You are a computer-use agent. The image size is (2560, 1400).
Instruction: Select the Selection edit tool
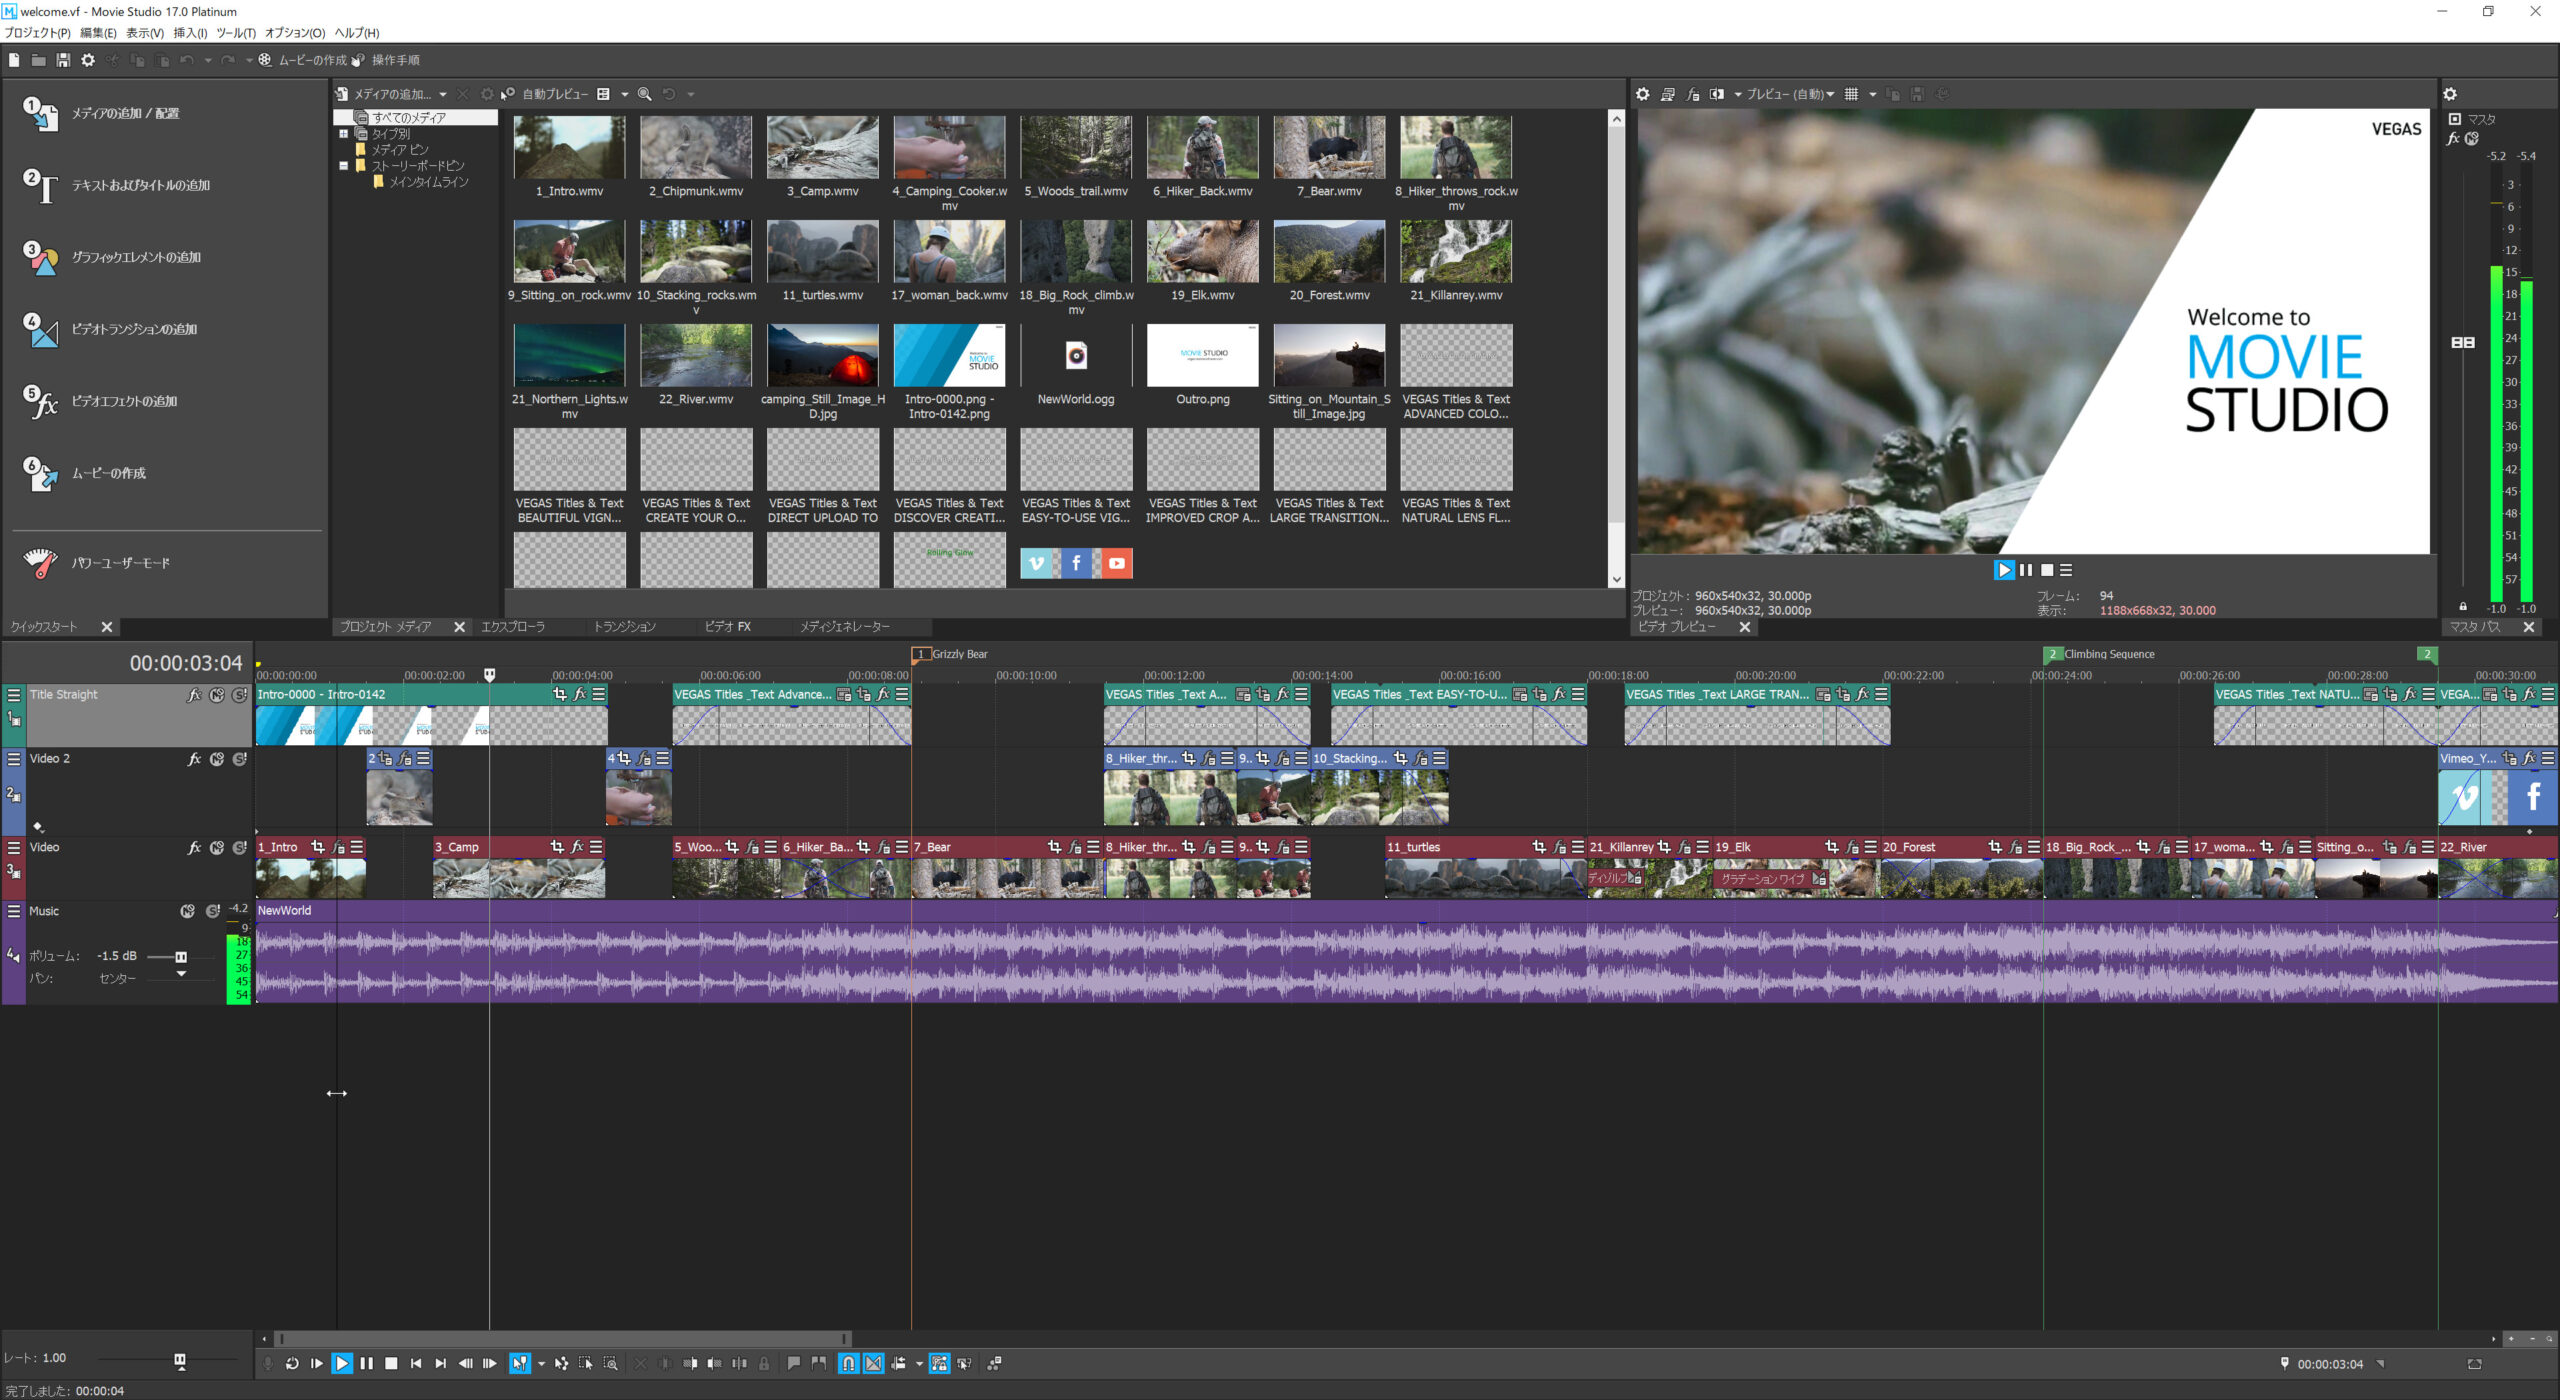[x=586, y=1363]
